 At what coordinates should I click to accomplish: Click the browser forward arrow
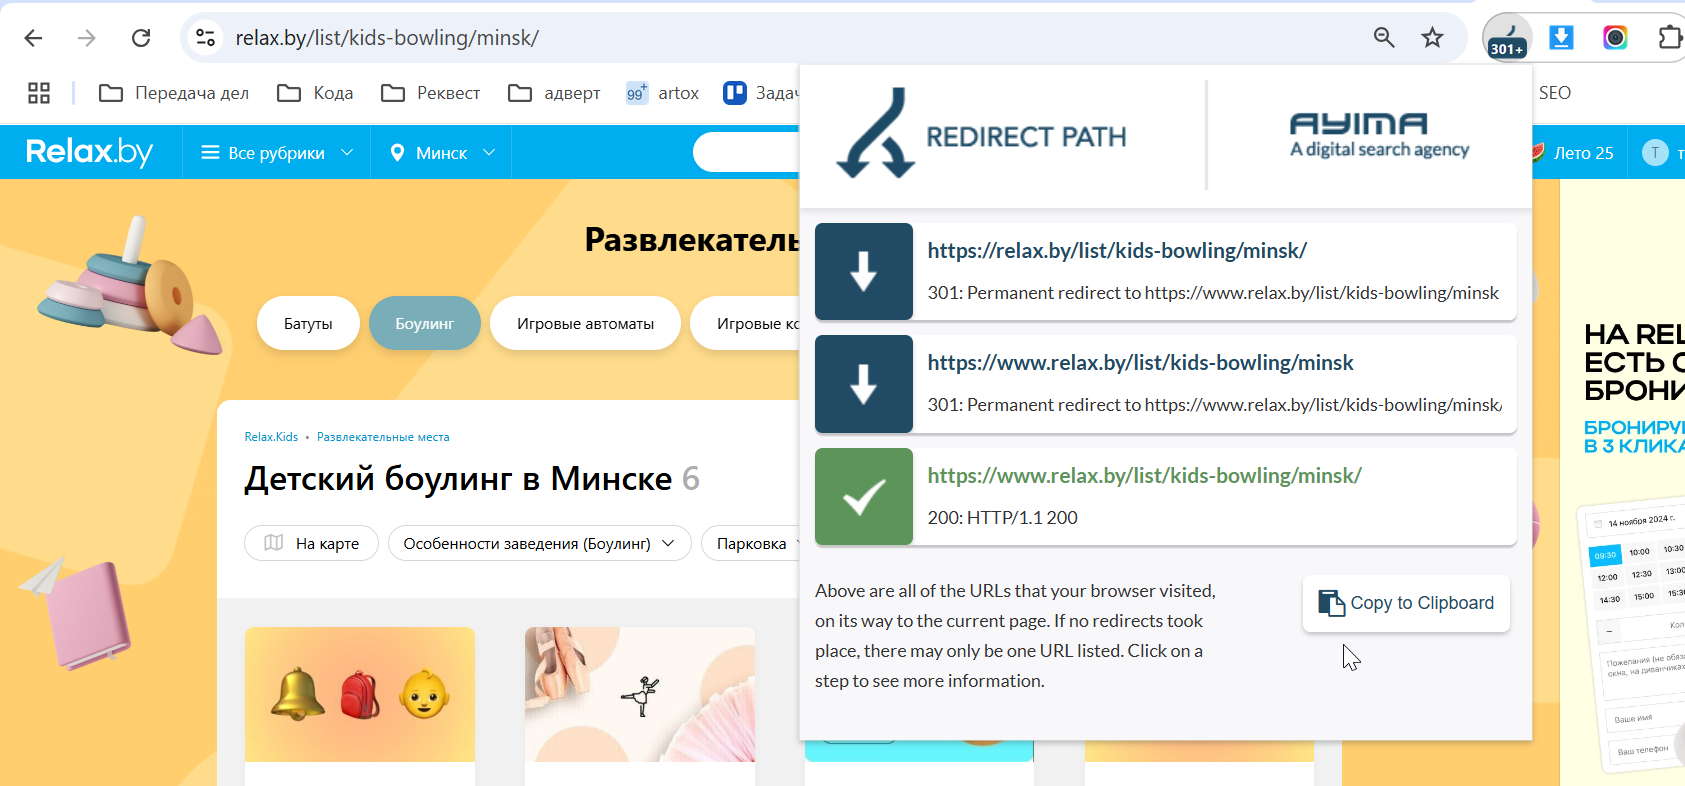[x=87, y=38]
